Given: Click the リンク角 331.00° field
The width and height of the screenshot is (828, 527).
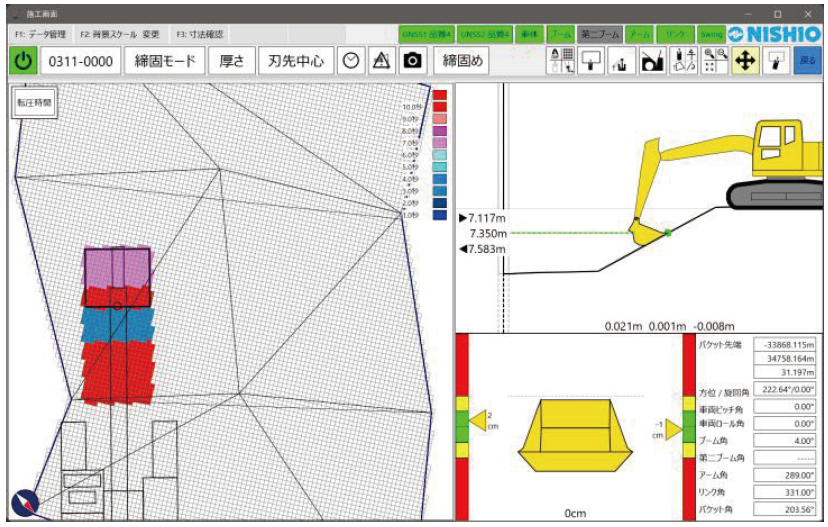Looking at the screenshot, I should [x=785, y=492].
